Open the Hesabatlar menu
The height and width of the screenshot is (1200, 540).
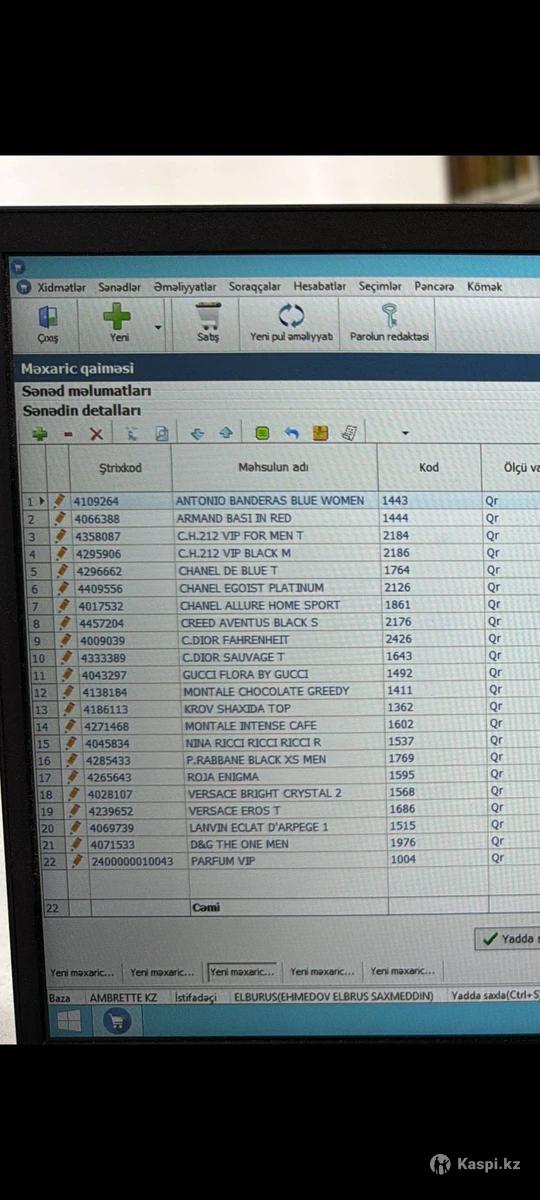pos(320,287)
